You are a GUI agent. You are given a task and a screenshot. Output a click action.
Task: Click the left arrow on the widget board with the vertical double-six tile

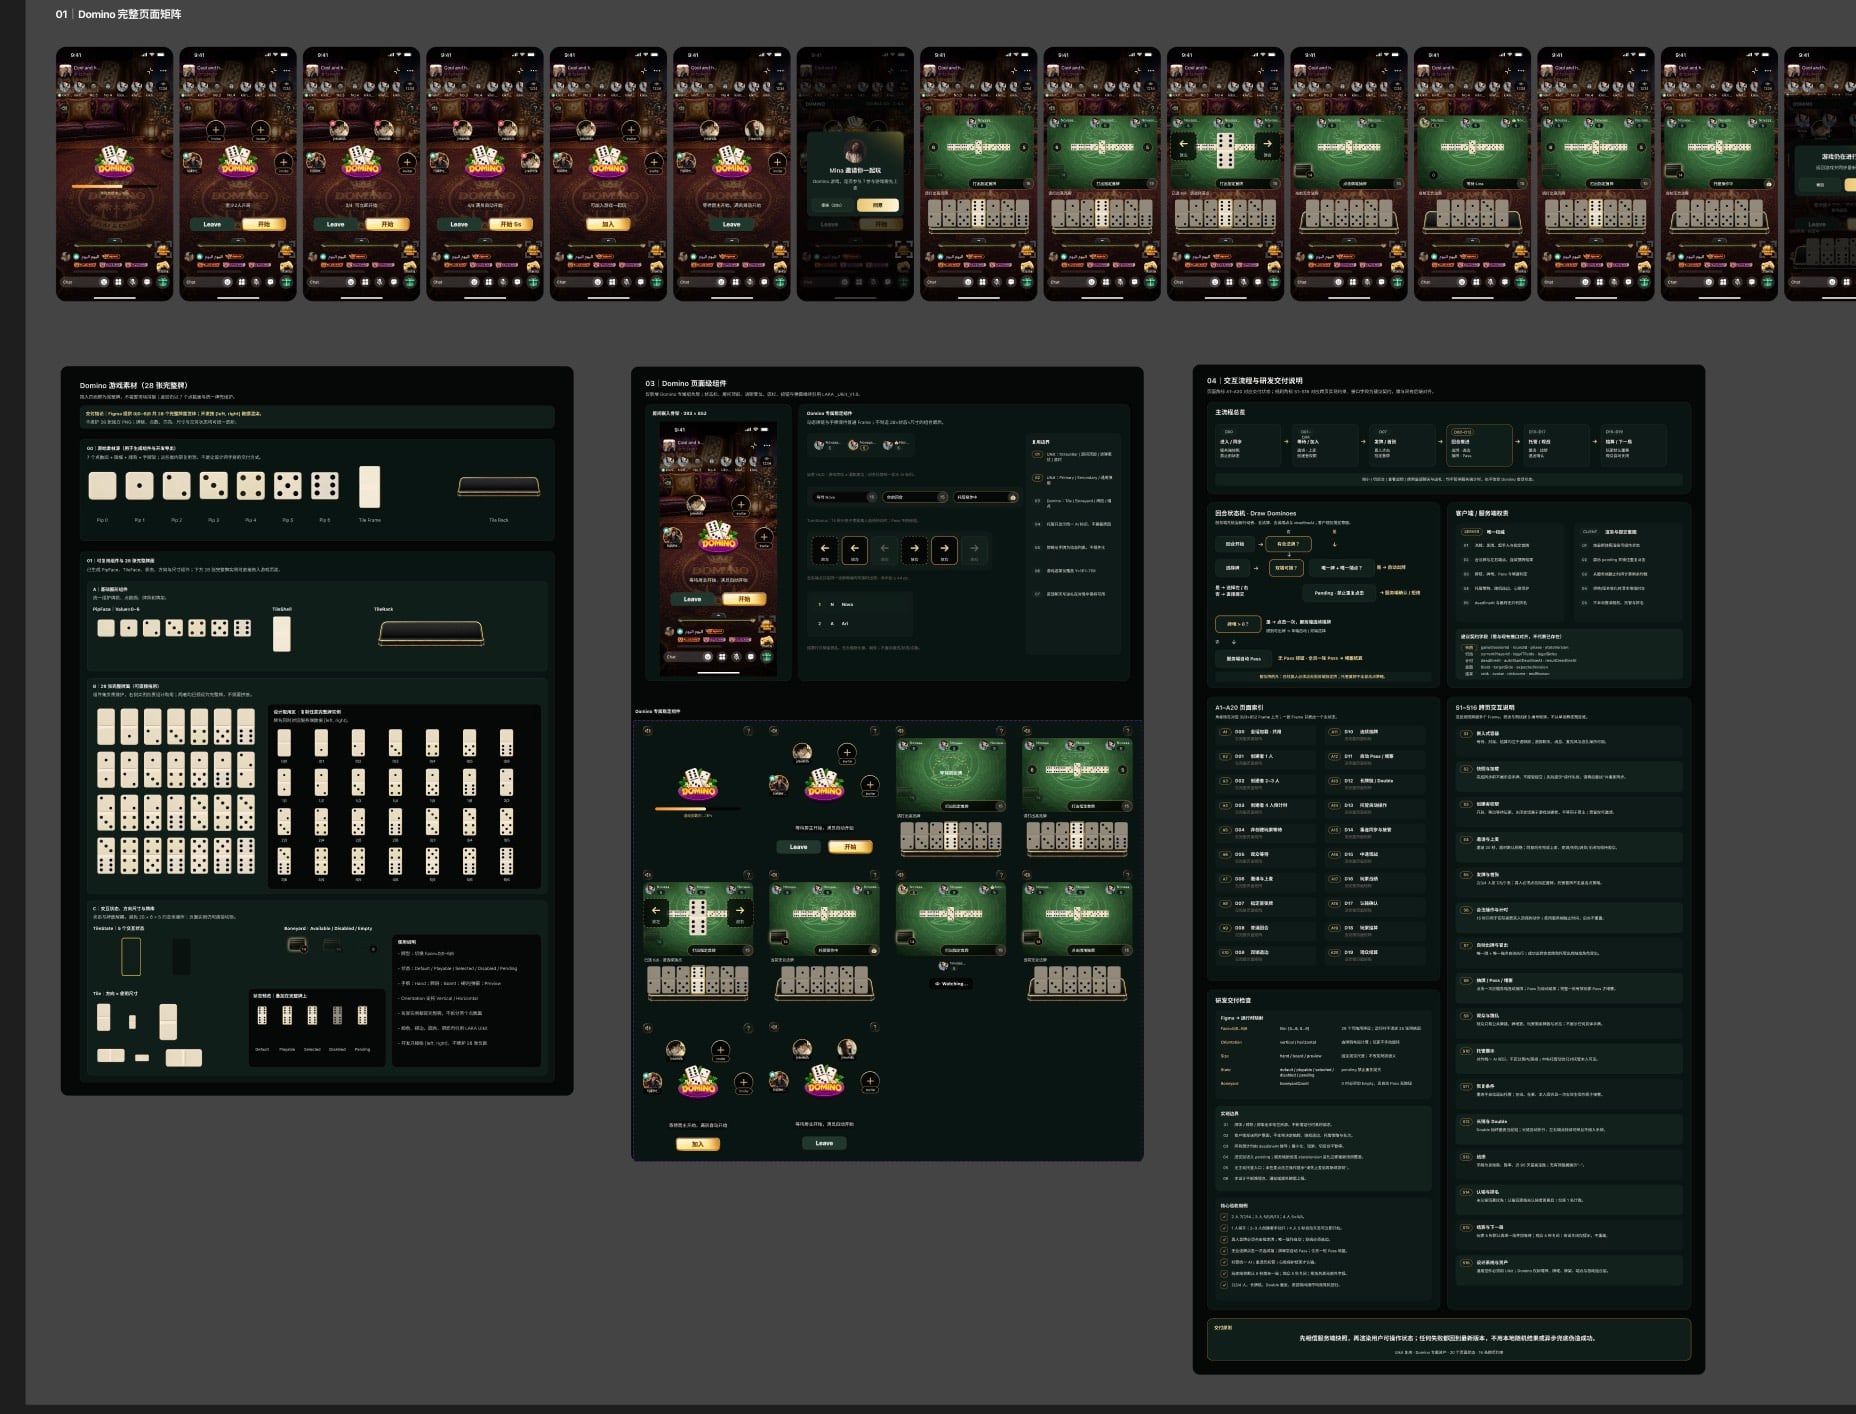[656, 913]
